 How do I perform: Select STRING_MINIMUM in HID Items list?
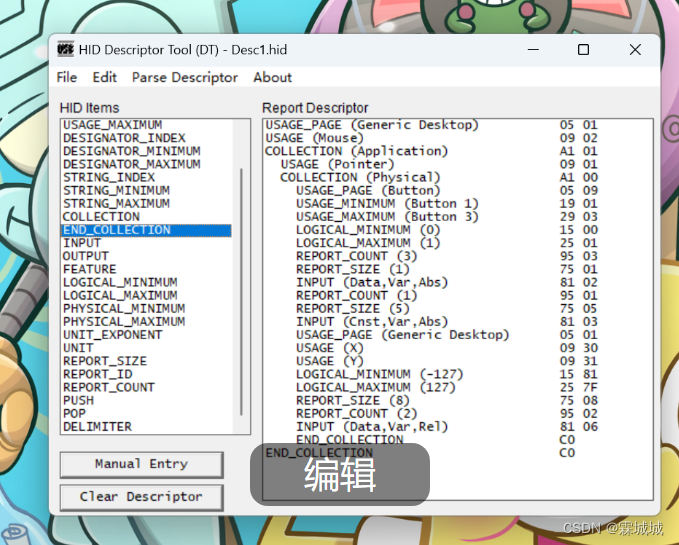coord(146,190)
